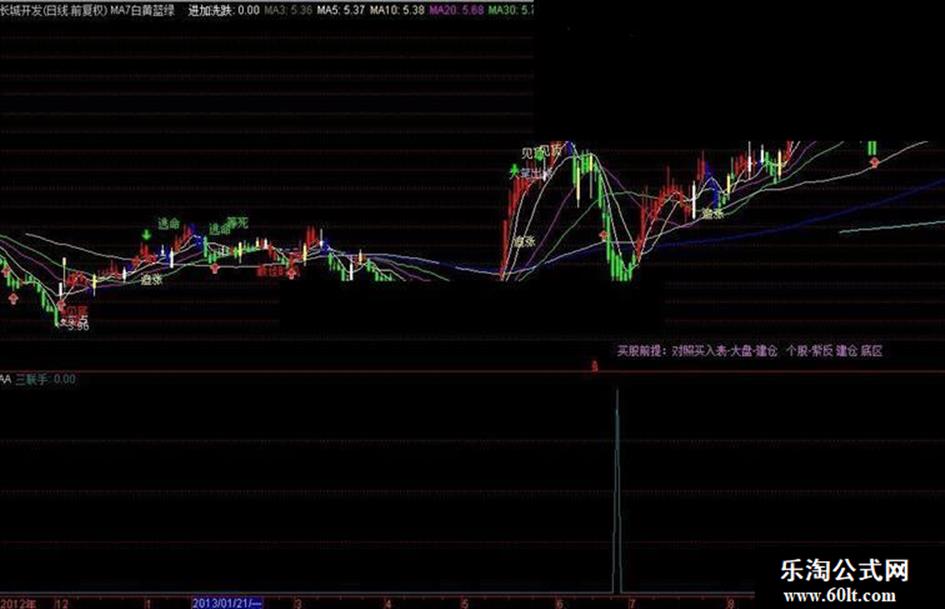Click the 5.36 low price label
This screenshot has width=945, height=609.
pyautogui.click(x=78, y=326)
